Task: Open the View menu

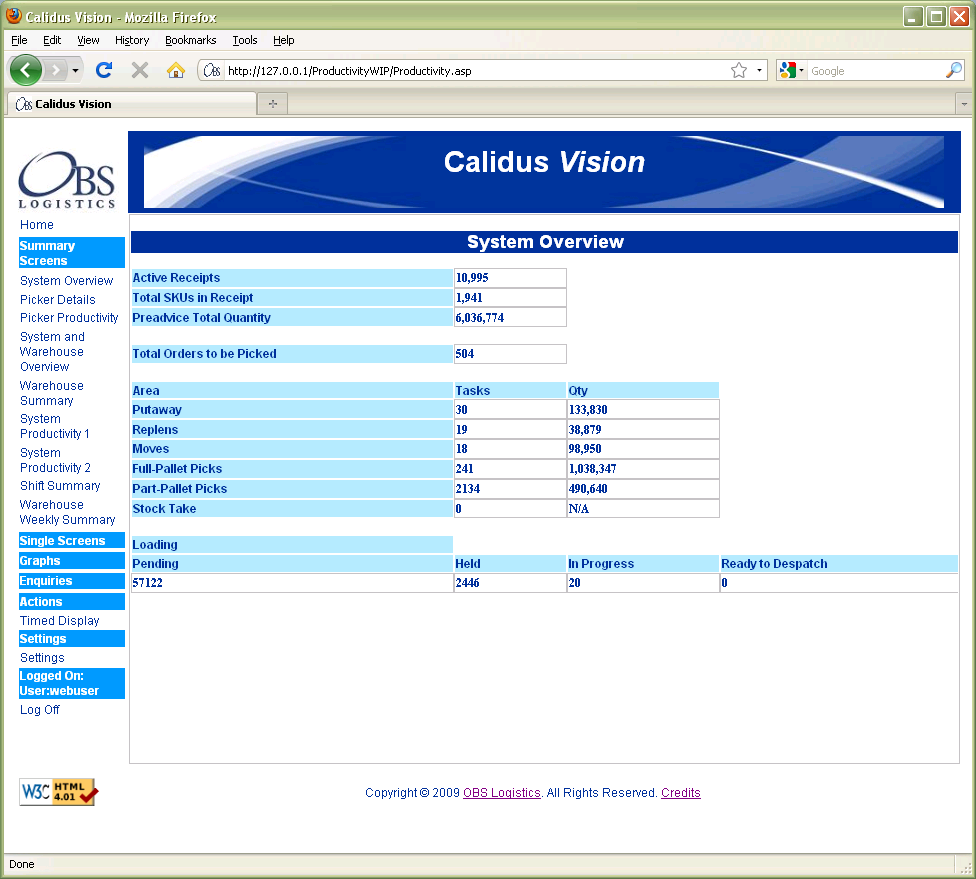Action: pos(88,40)
